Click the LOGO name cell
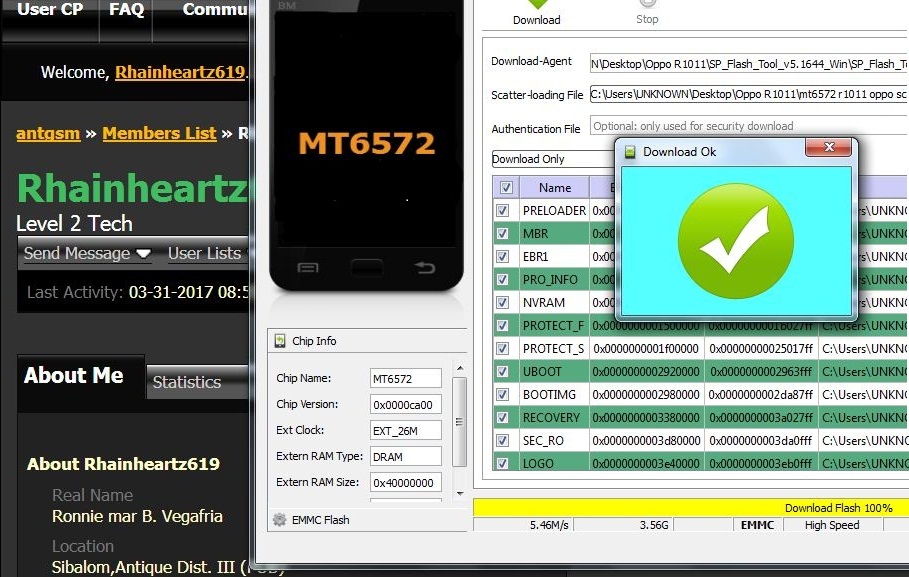Viewport: 909px width, 577px height. 554,463
